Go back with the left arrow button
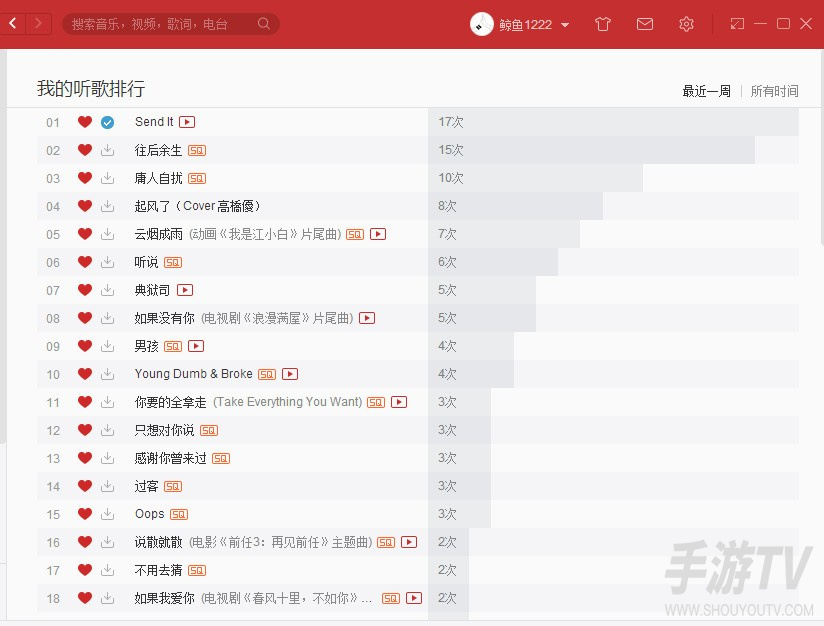This screenshot has width=824, height=626. 13,24
